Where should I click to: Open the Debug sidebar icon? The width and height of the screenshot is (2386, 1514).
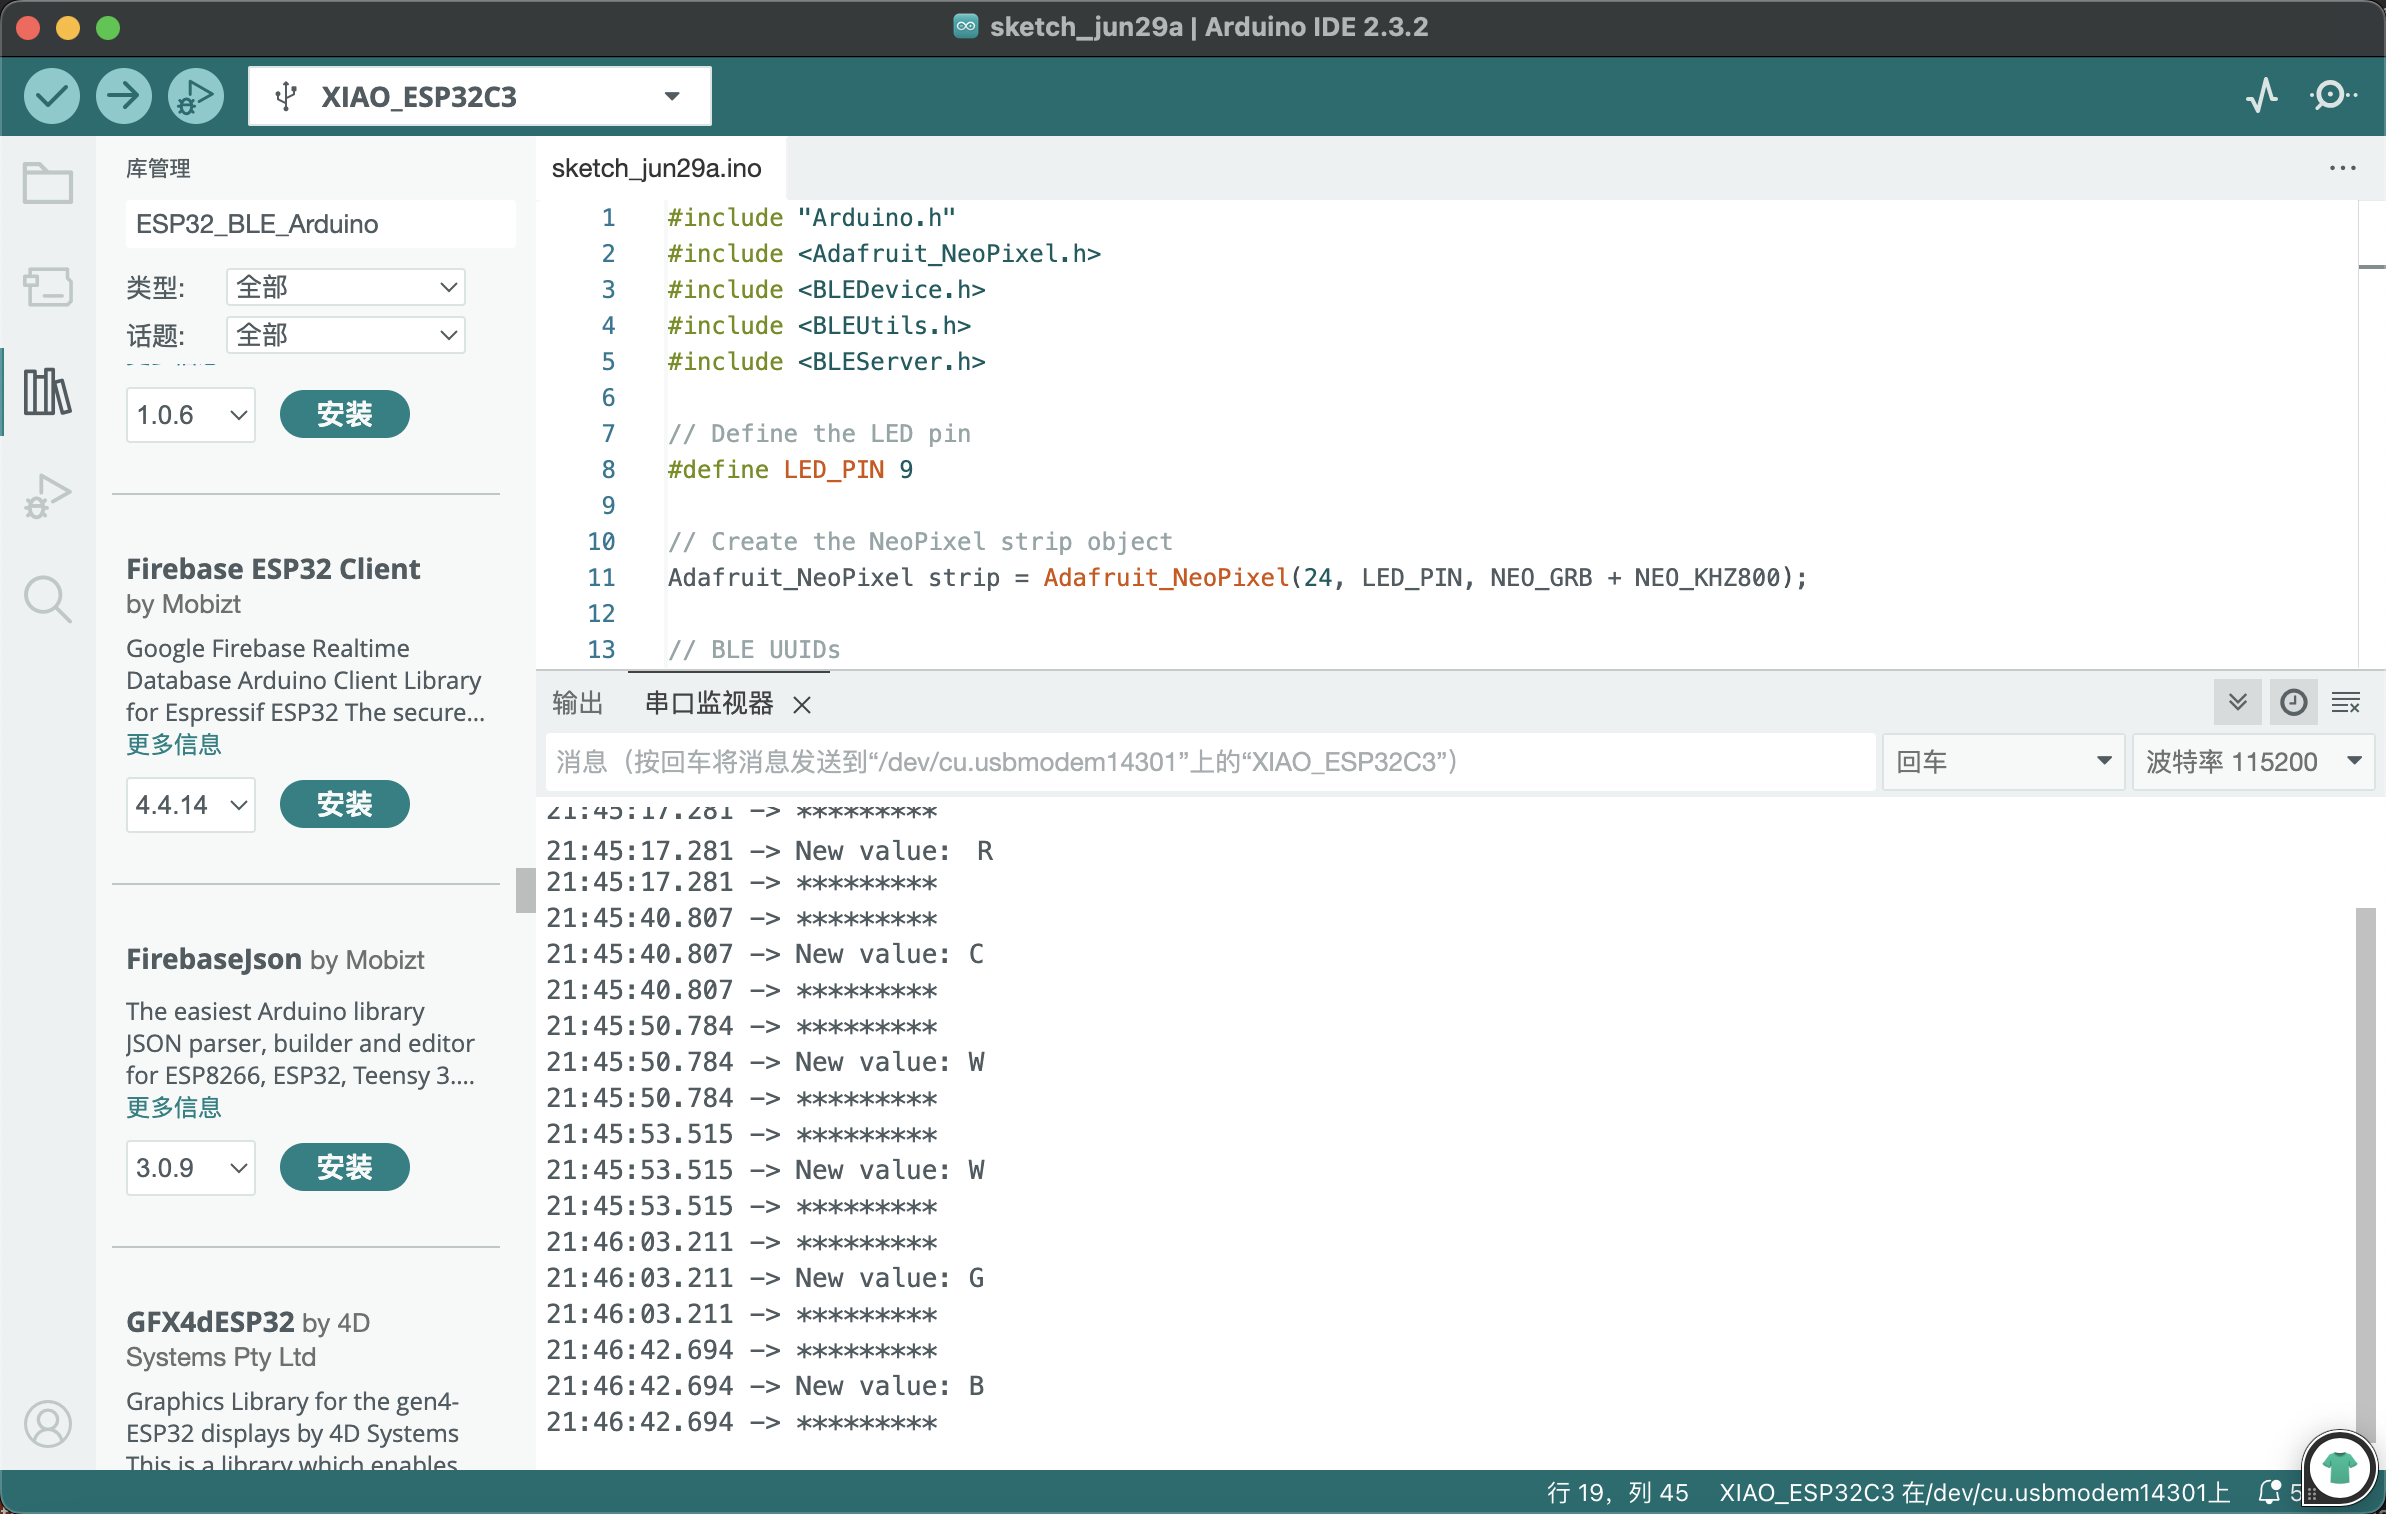tap(47, 495)
